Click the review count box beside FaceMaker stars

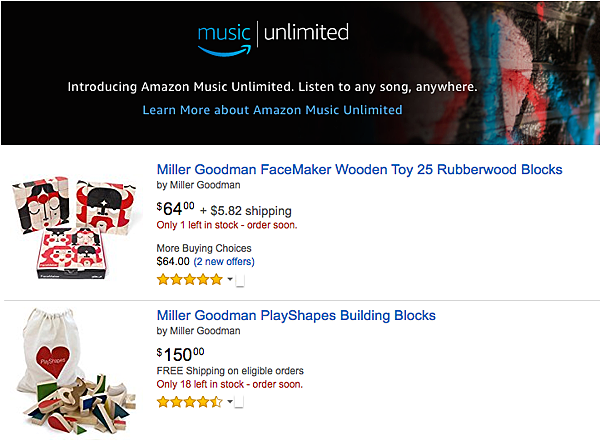[x=240, y=281]
